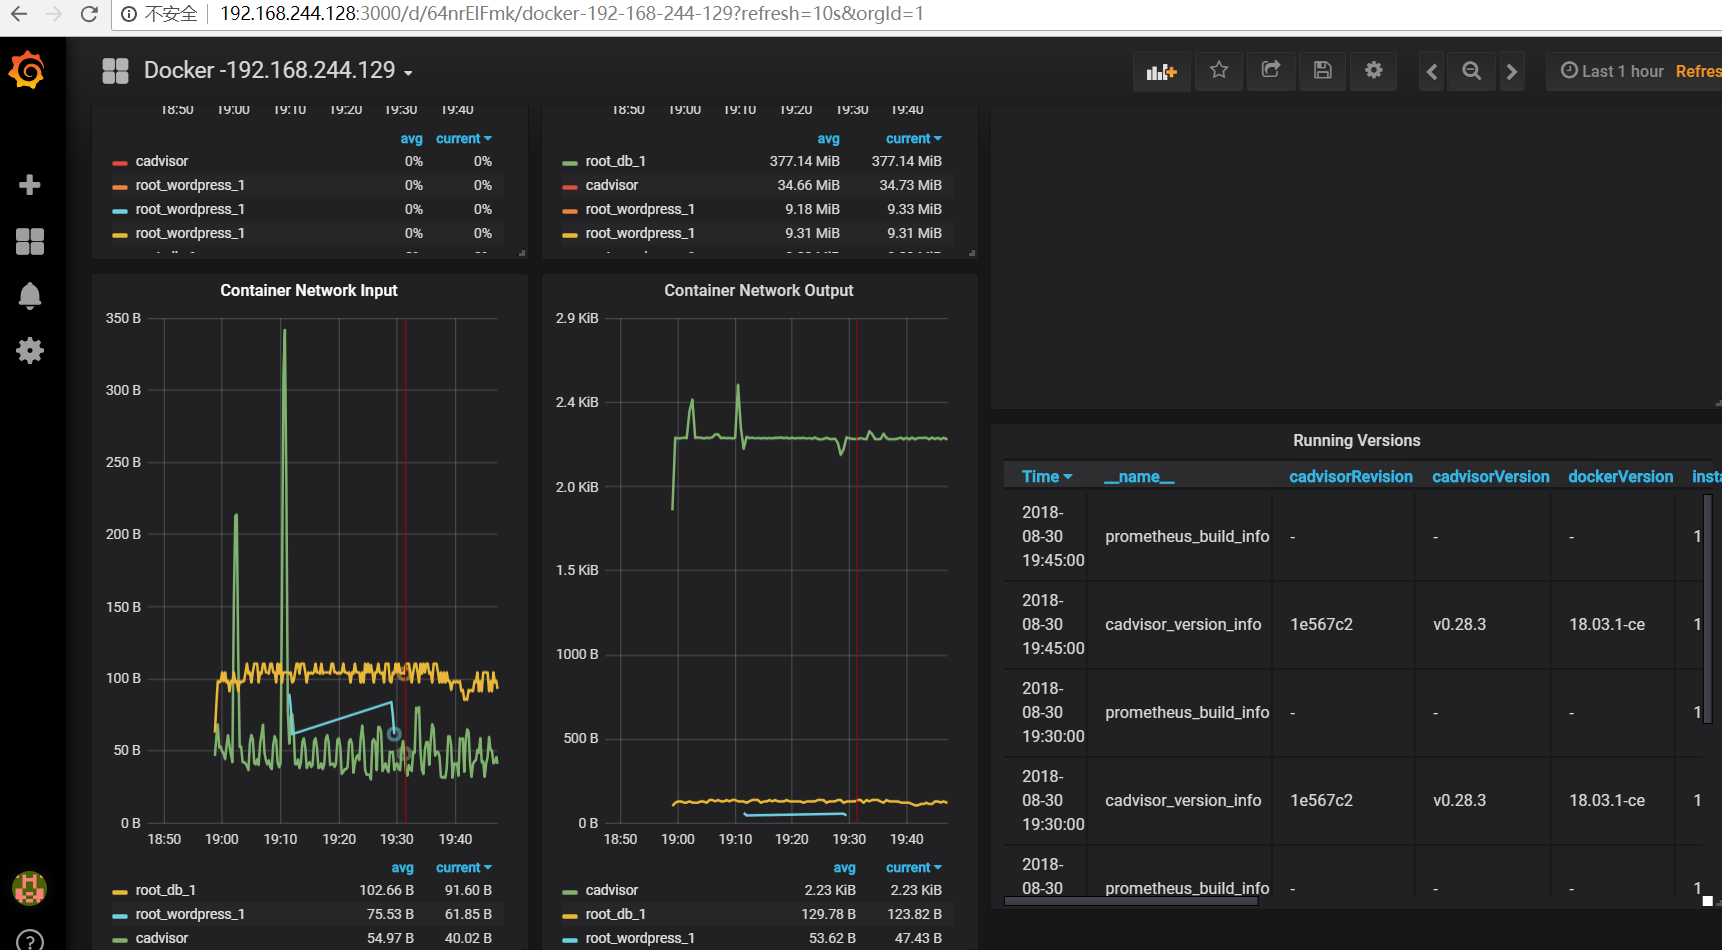Click browser back arrow
Screen dimensions: 1722x950
pyautogui.click(x=18, y=14)
